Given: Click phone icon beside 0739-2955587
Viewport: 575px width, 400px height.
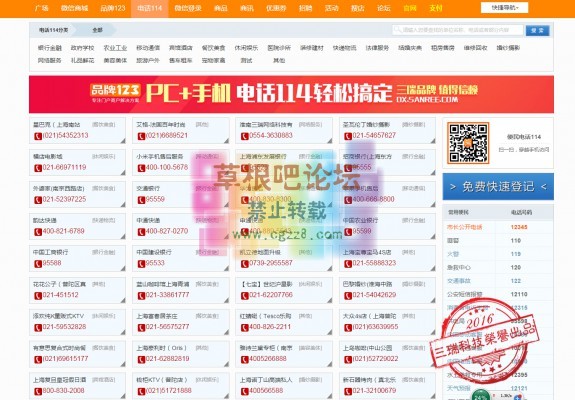Looking at the screenshot, I should pos(245,264).
